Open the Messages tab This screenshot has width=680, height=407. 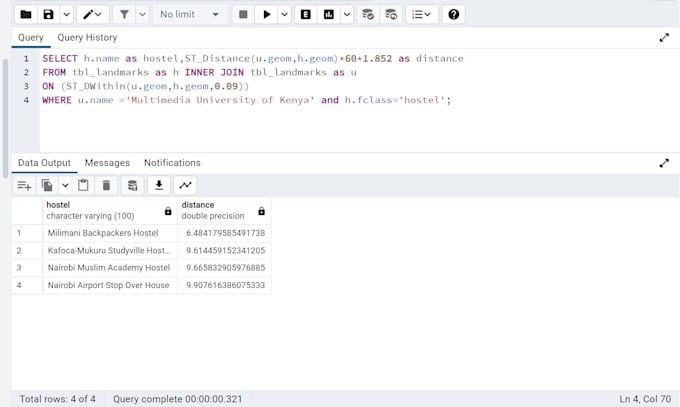click(107, 163)
